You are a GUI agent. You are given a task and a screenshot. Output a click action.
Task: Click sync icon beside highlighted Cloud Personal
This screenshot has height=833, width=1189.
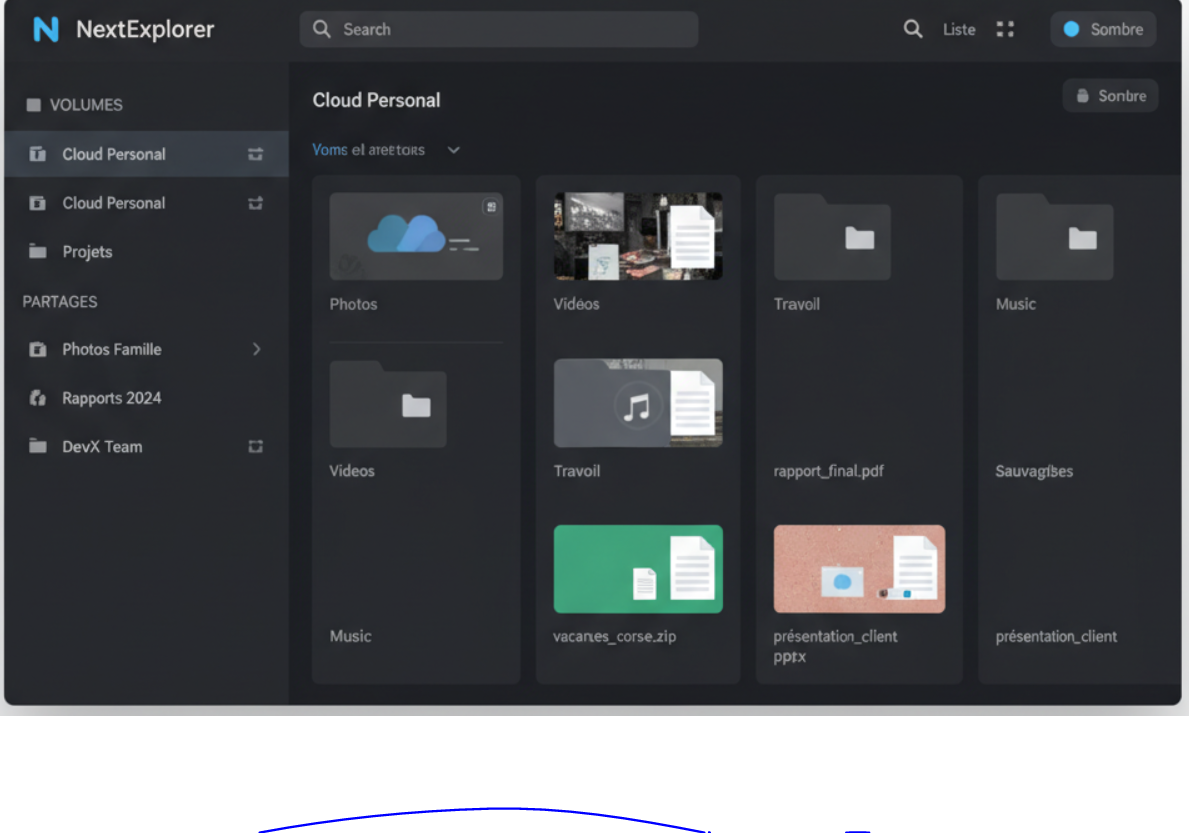point(256,154)
